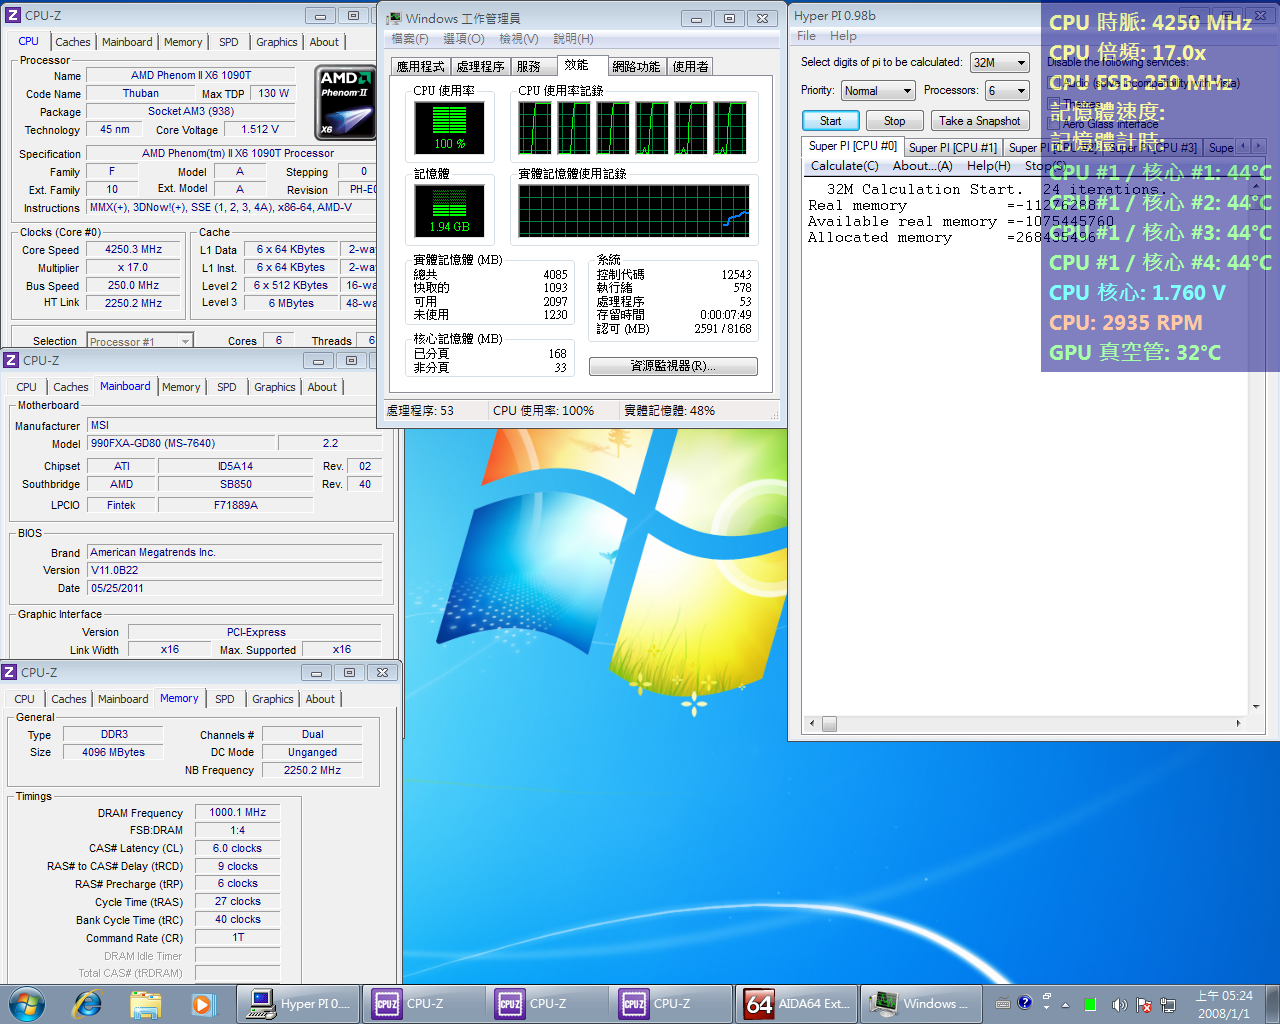Switch to Windows Task Manager taskbar button

pos(922,1004)
